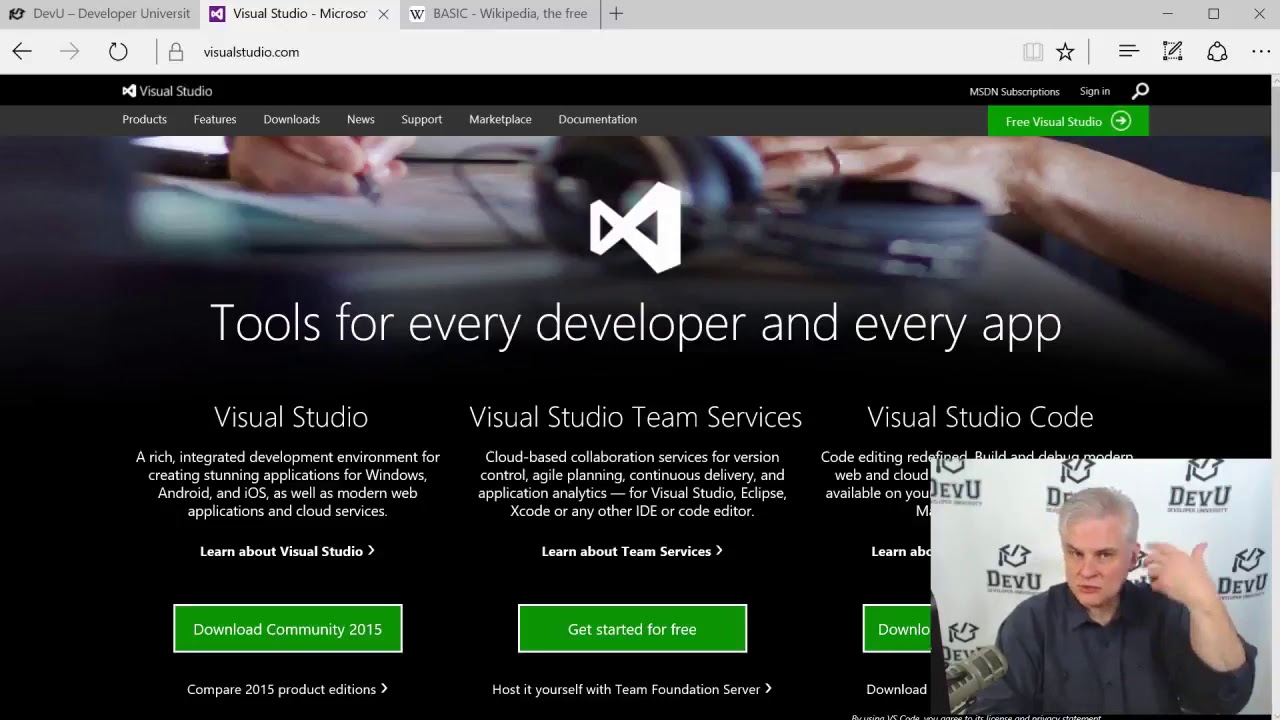Viewport: 1280px width, 720px height.
Task: Open the Features menu item
Action: click(x=215, y=119)
